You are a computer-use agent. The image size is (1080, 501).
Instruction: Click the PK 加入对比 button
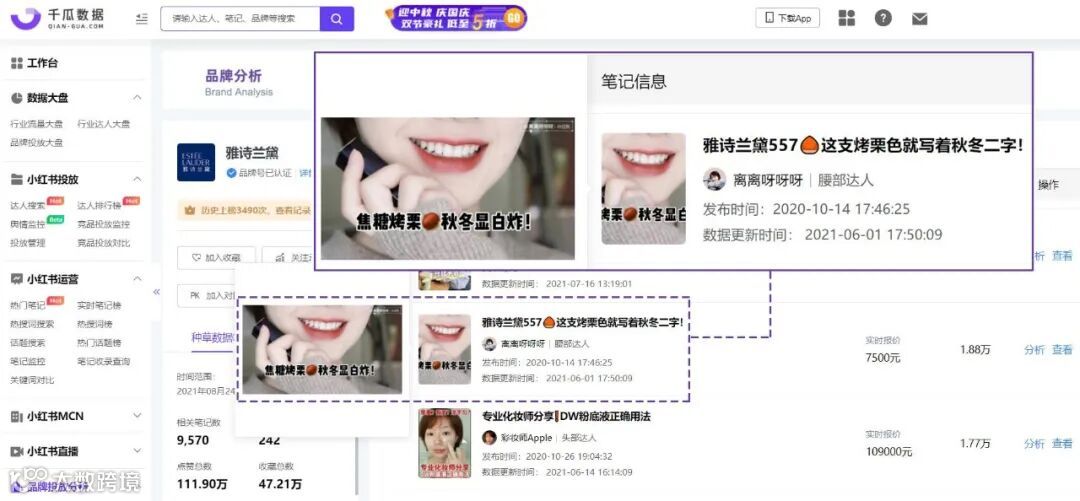[x=205, y=295]
